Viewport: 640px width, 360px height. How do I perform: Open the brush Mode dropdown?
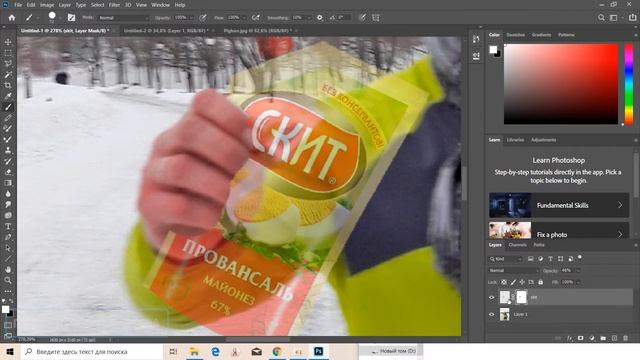click(124, 18)
